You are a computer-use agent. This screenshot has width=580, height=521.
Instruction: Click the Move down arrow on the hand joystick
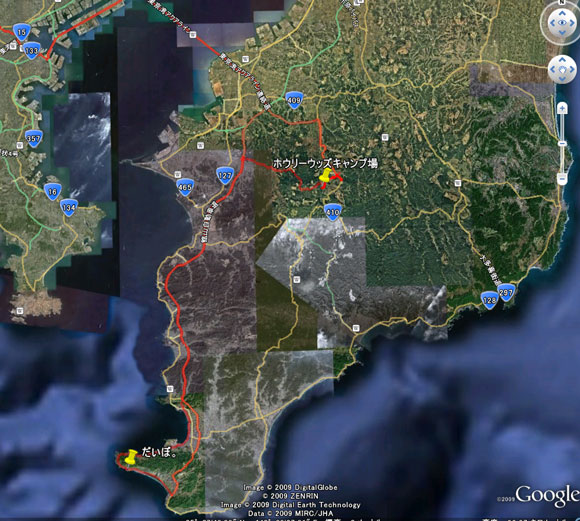click(x=562, y=79)
